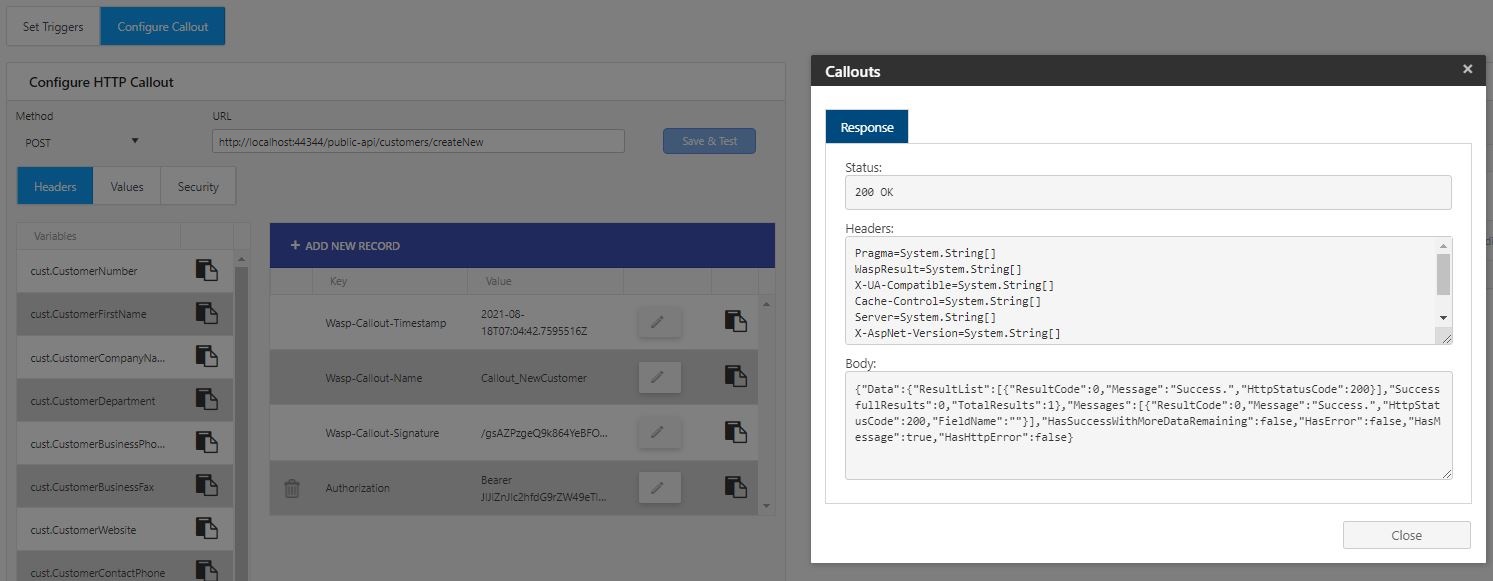Add a new header record
The width and height of the screenshot is (1493, 581).
pyautogui.click(x=345, y=246)
